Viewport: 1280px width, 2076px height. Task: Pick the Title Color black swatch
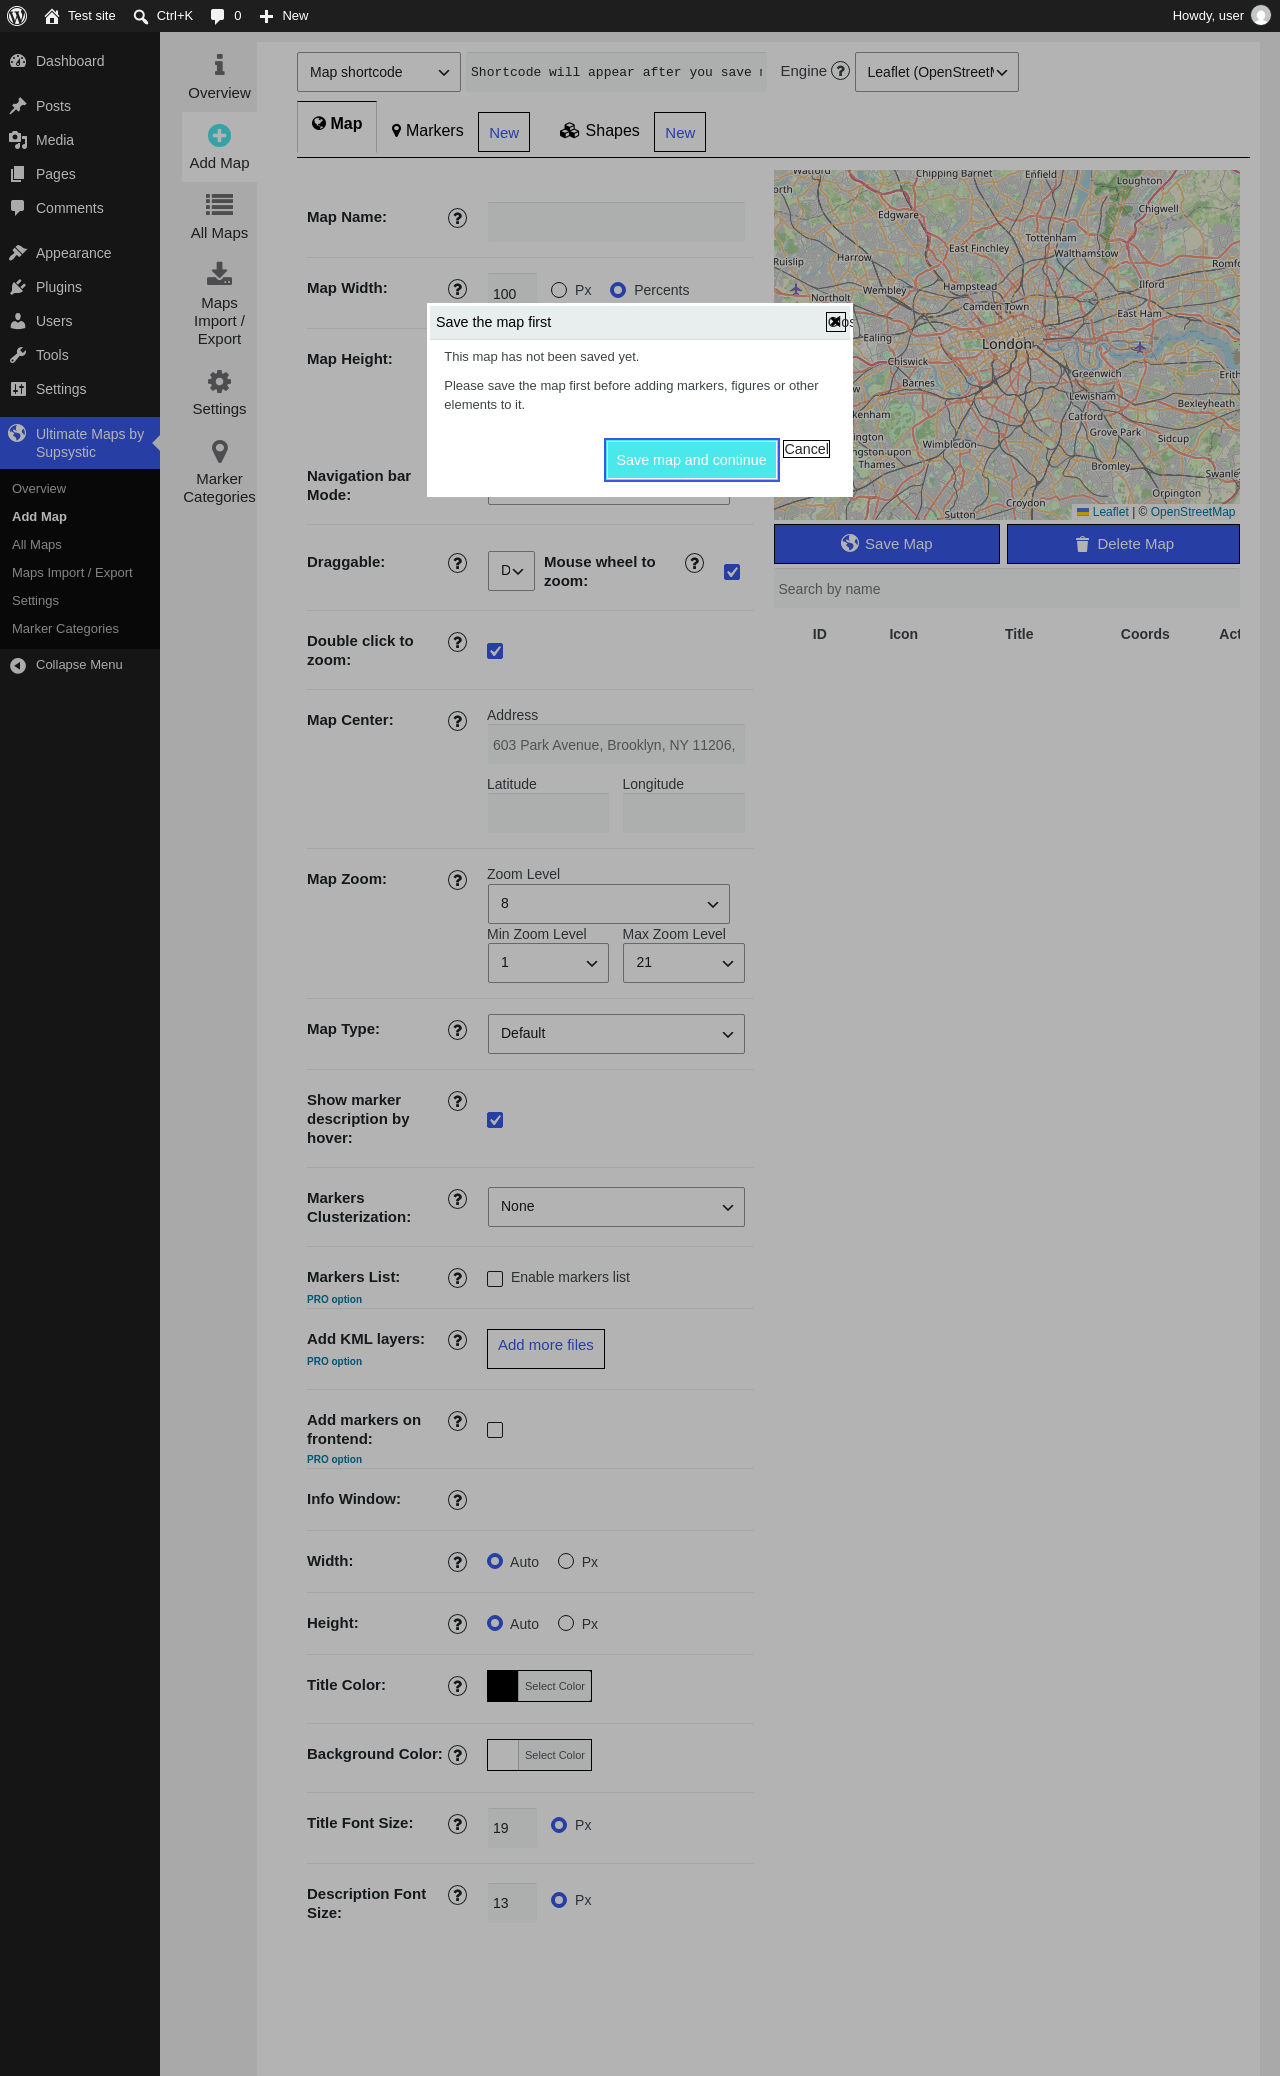(503, 1686)
